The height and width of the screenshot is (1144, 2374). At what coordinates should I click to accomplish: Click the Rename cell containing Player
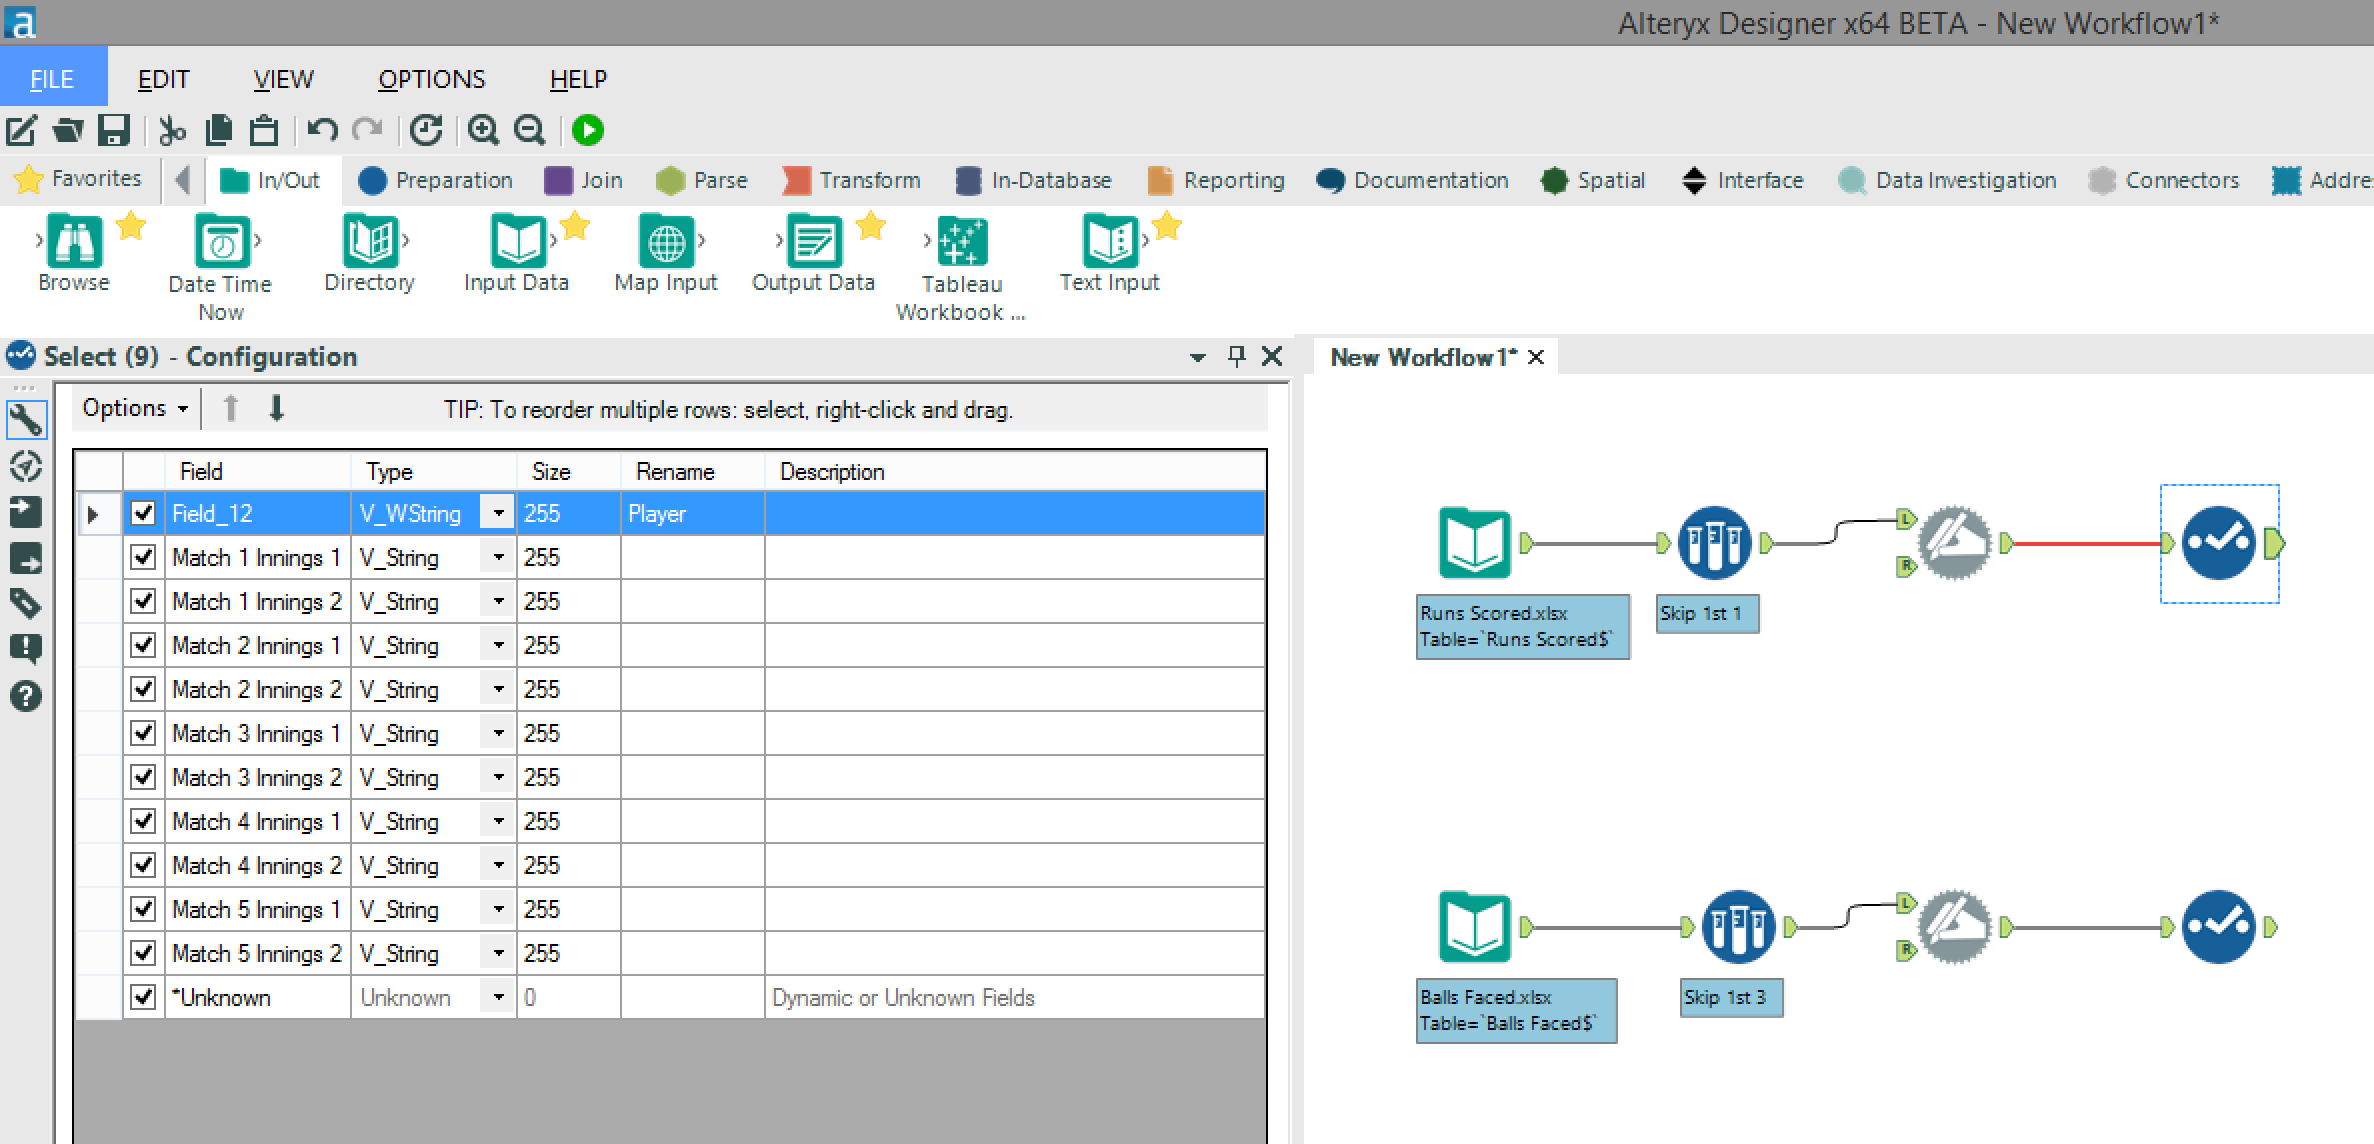click(692, 513)
